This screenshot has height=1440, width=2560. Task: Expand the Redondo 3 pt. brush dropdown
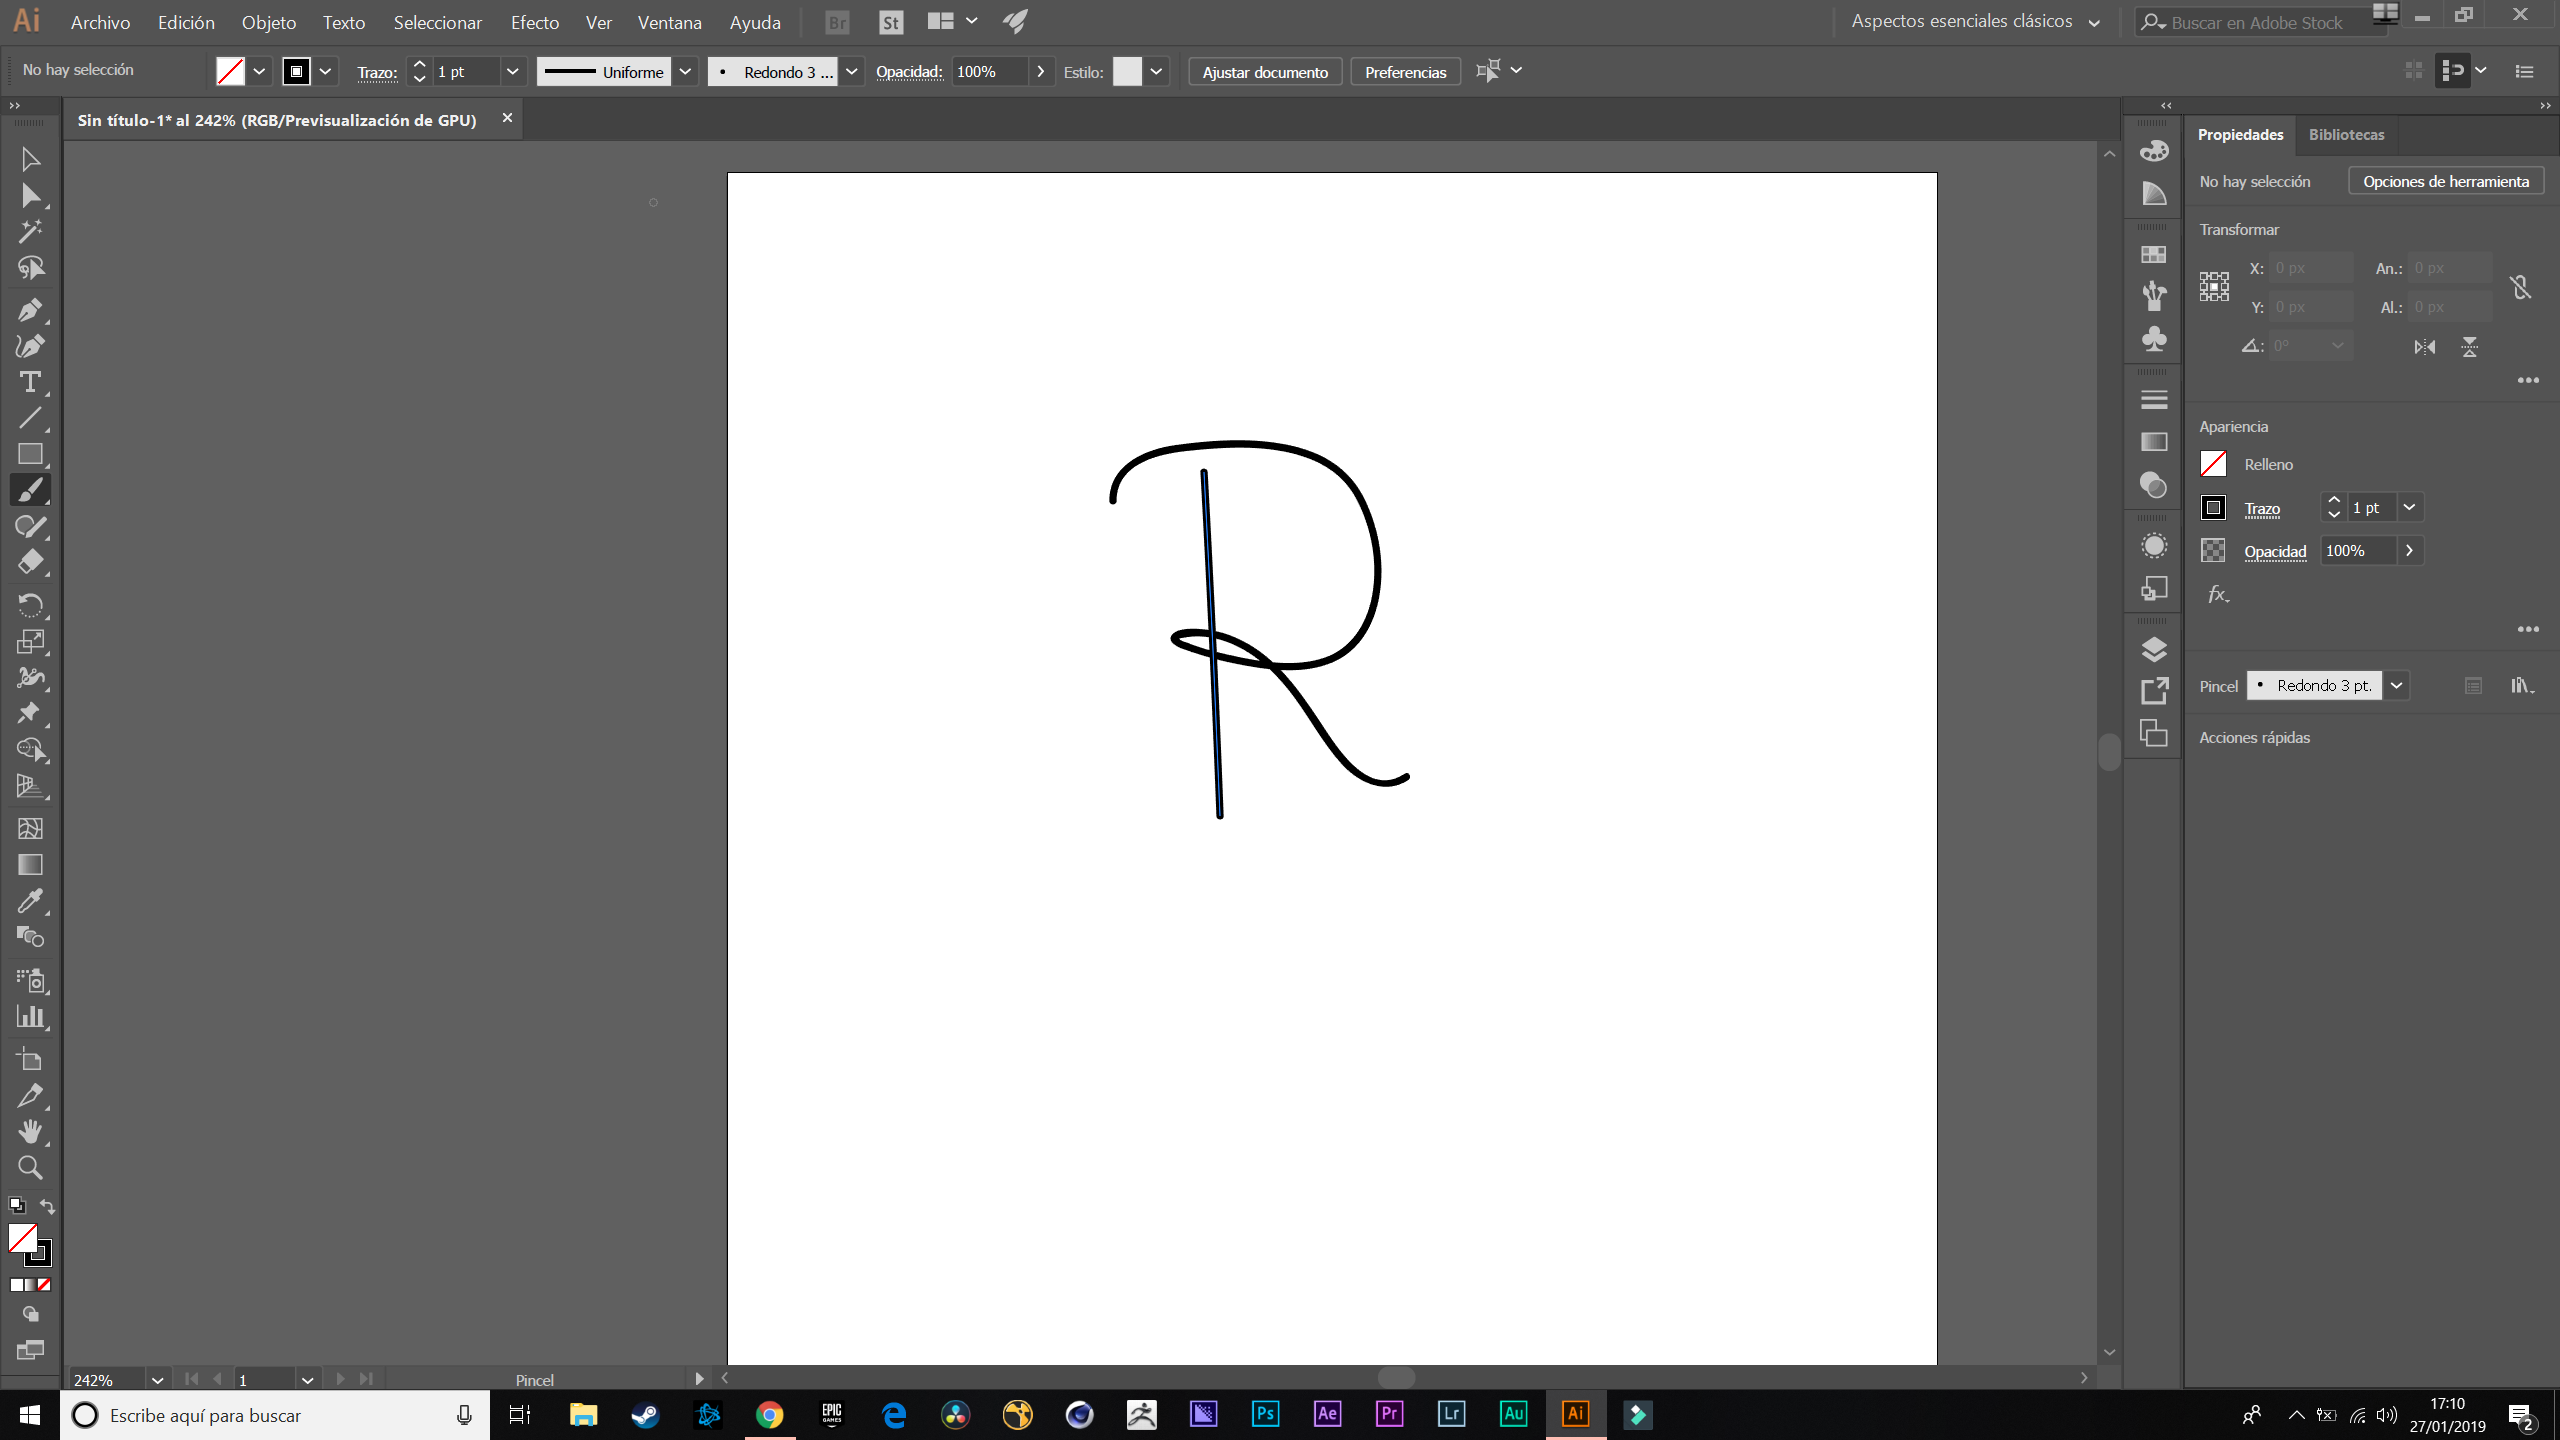pos(2397,686)
